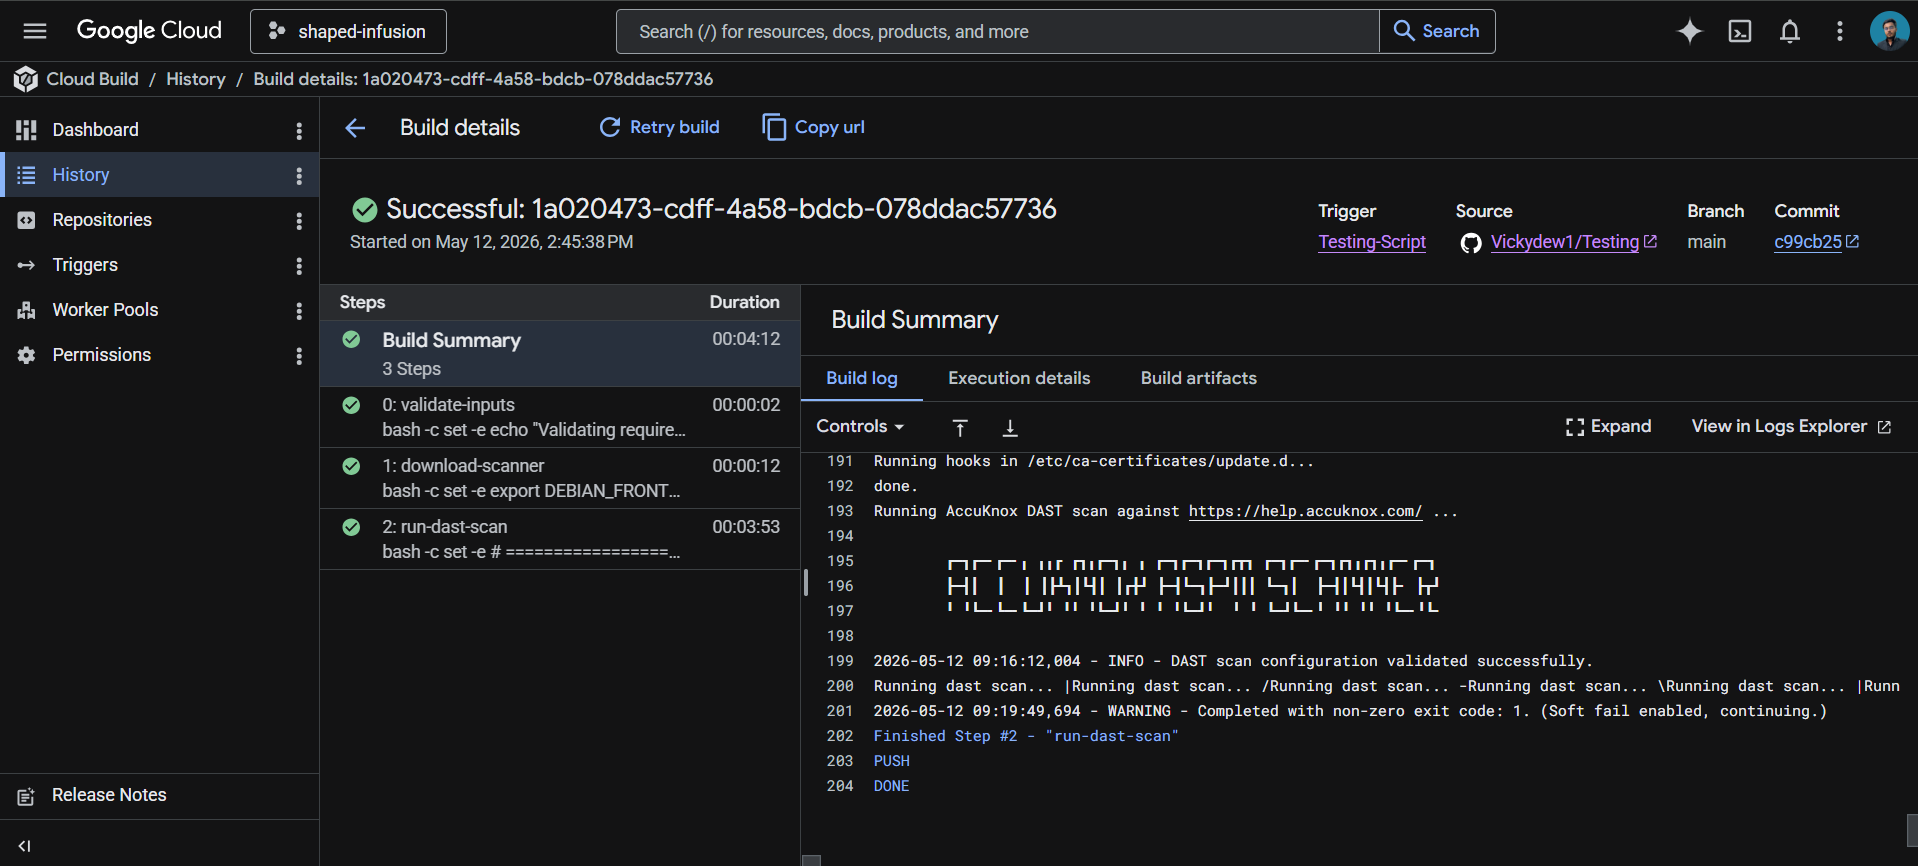Open https://help.accuknox.com/ link in log
The height and width of the screenshot is (866, 1918).
1305,511
